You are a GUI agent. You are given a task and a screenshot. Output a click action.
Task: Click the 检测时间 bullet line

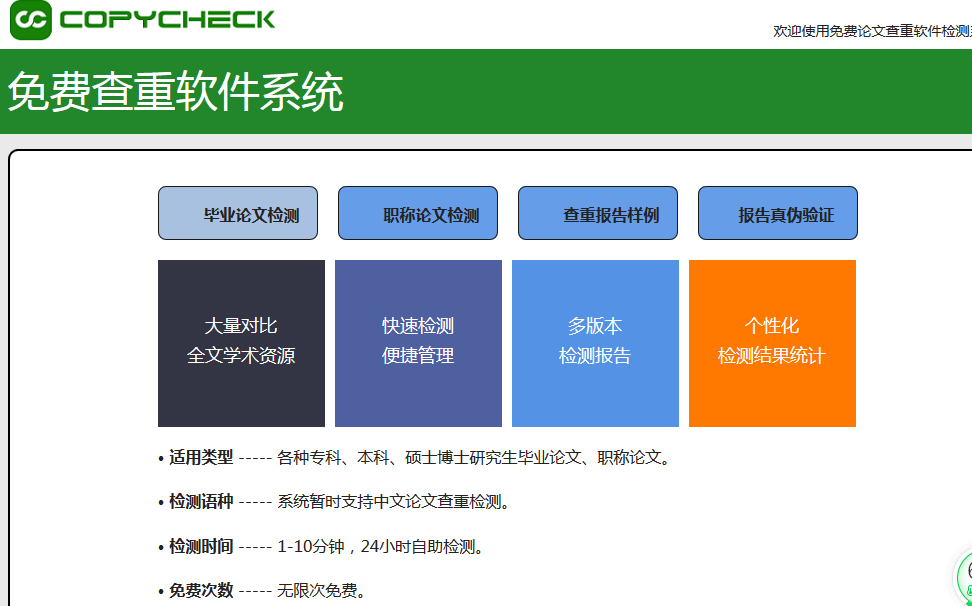tap(322, 547)
